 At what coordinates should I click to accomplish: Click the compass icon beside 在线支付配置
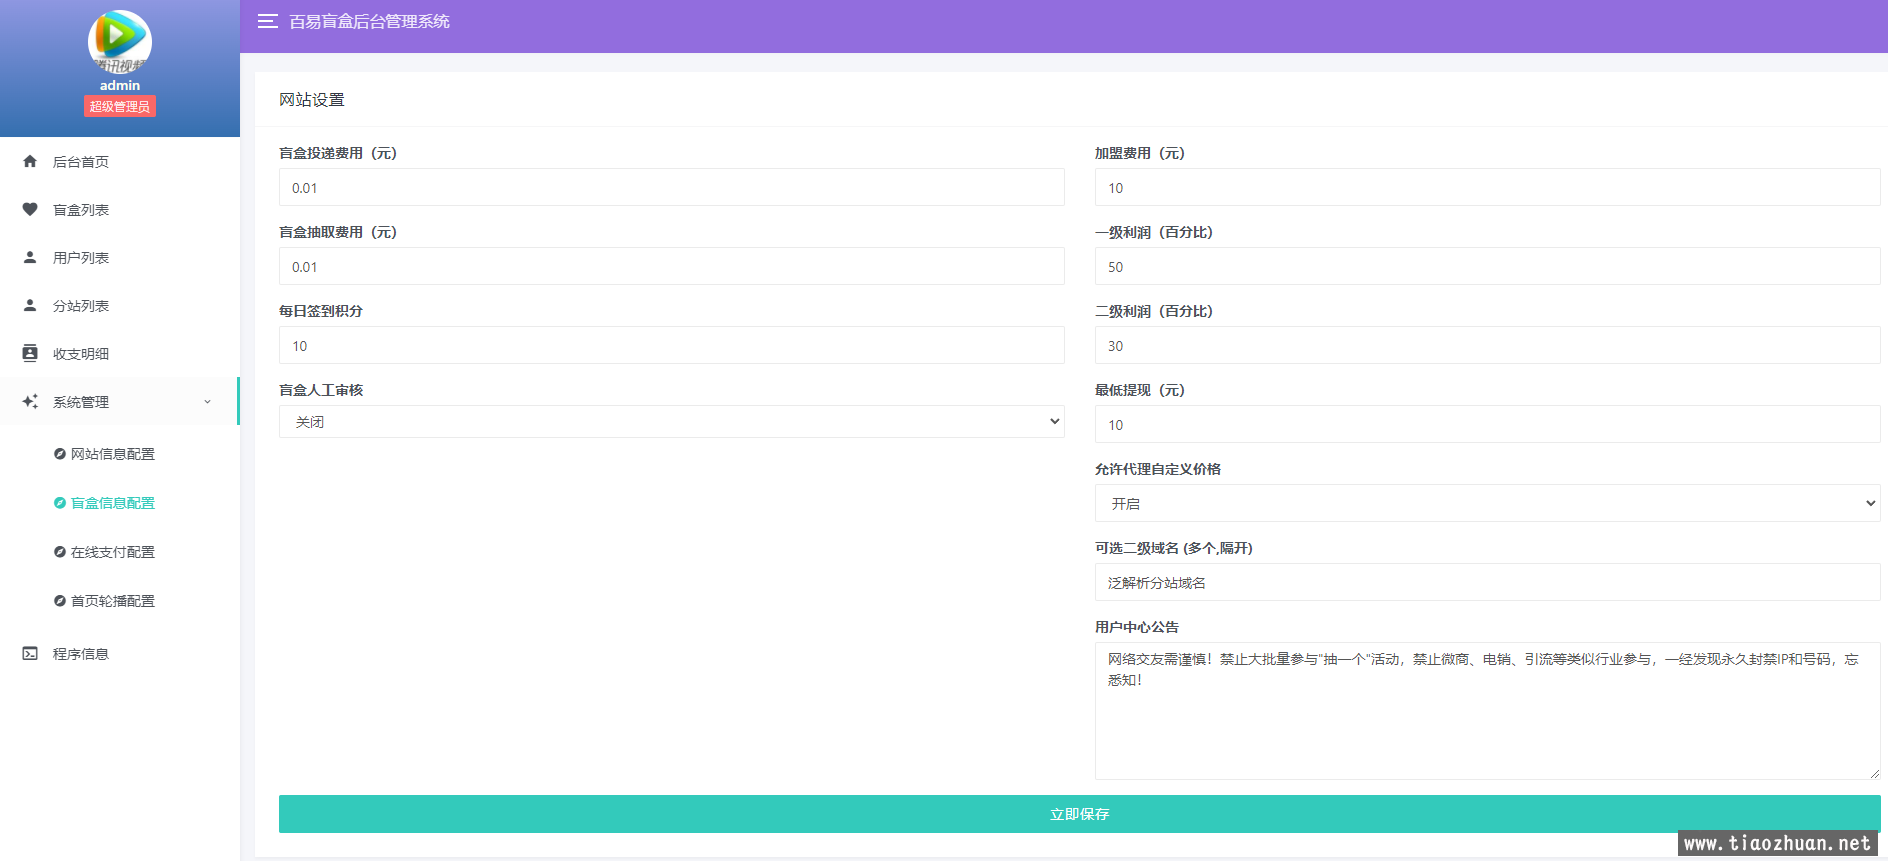[x=60, y=552]
